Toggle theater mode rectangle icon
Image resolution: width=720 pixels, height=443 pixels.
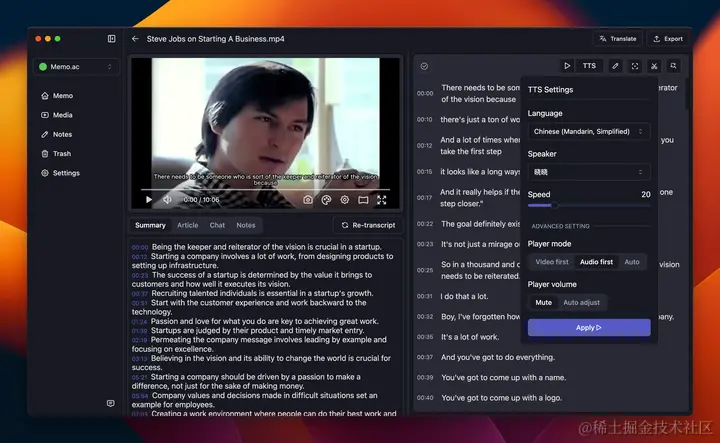pyautogui.click(x=363, y=200)
